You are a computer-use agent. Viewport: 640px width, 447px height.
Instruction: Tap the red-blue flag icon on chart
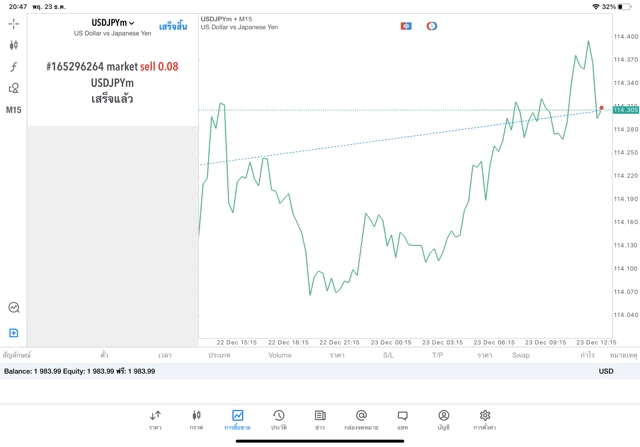(406, 26)
